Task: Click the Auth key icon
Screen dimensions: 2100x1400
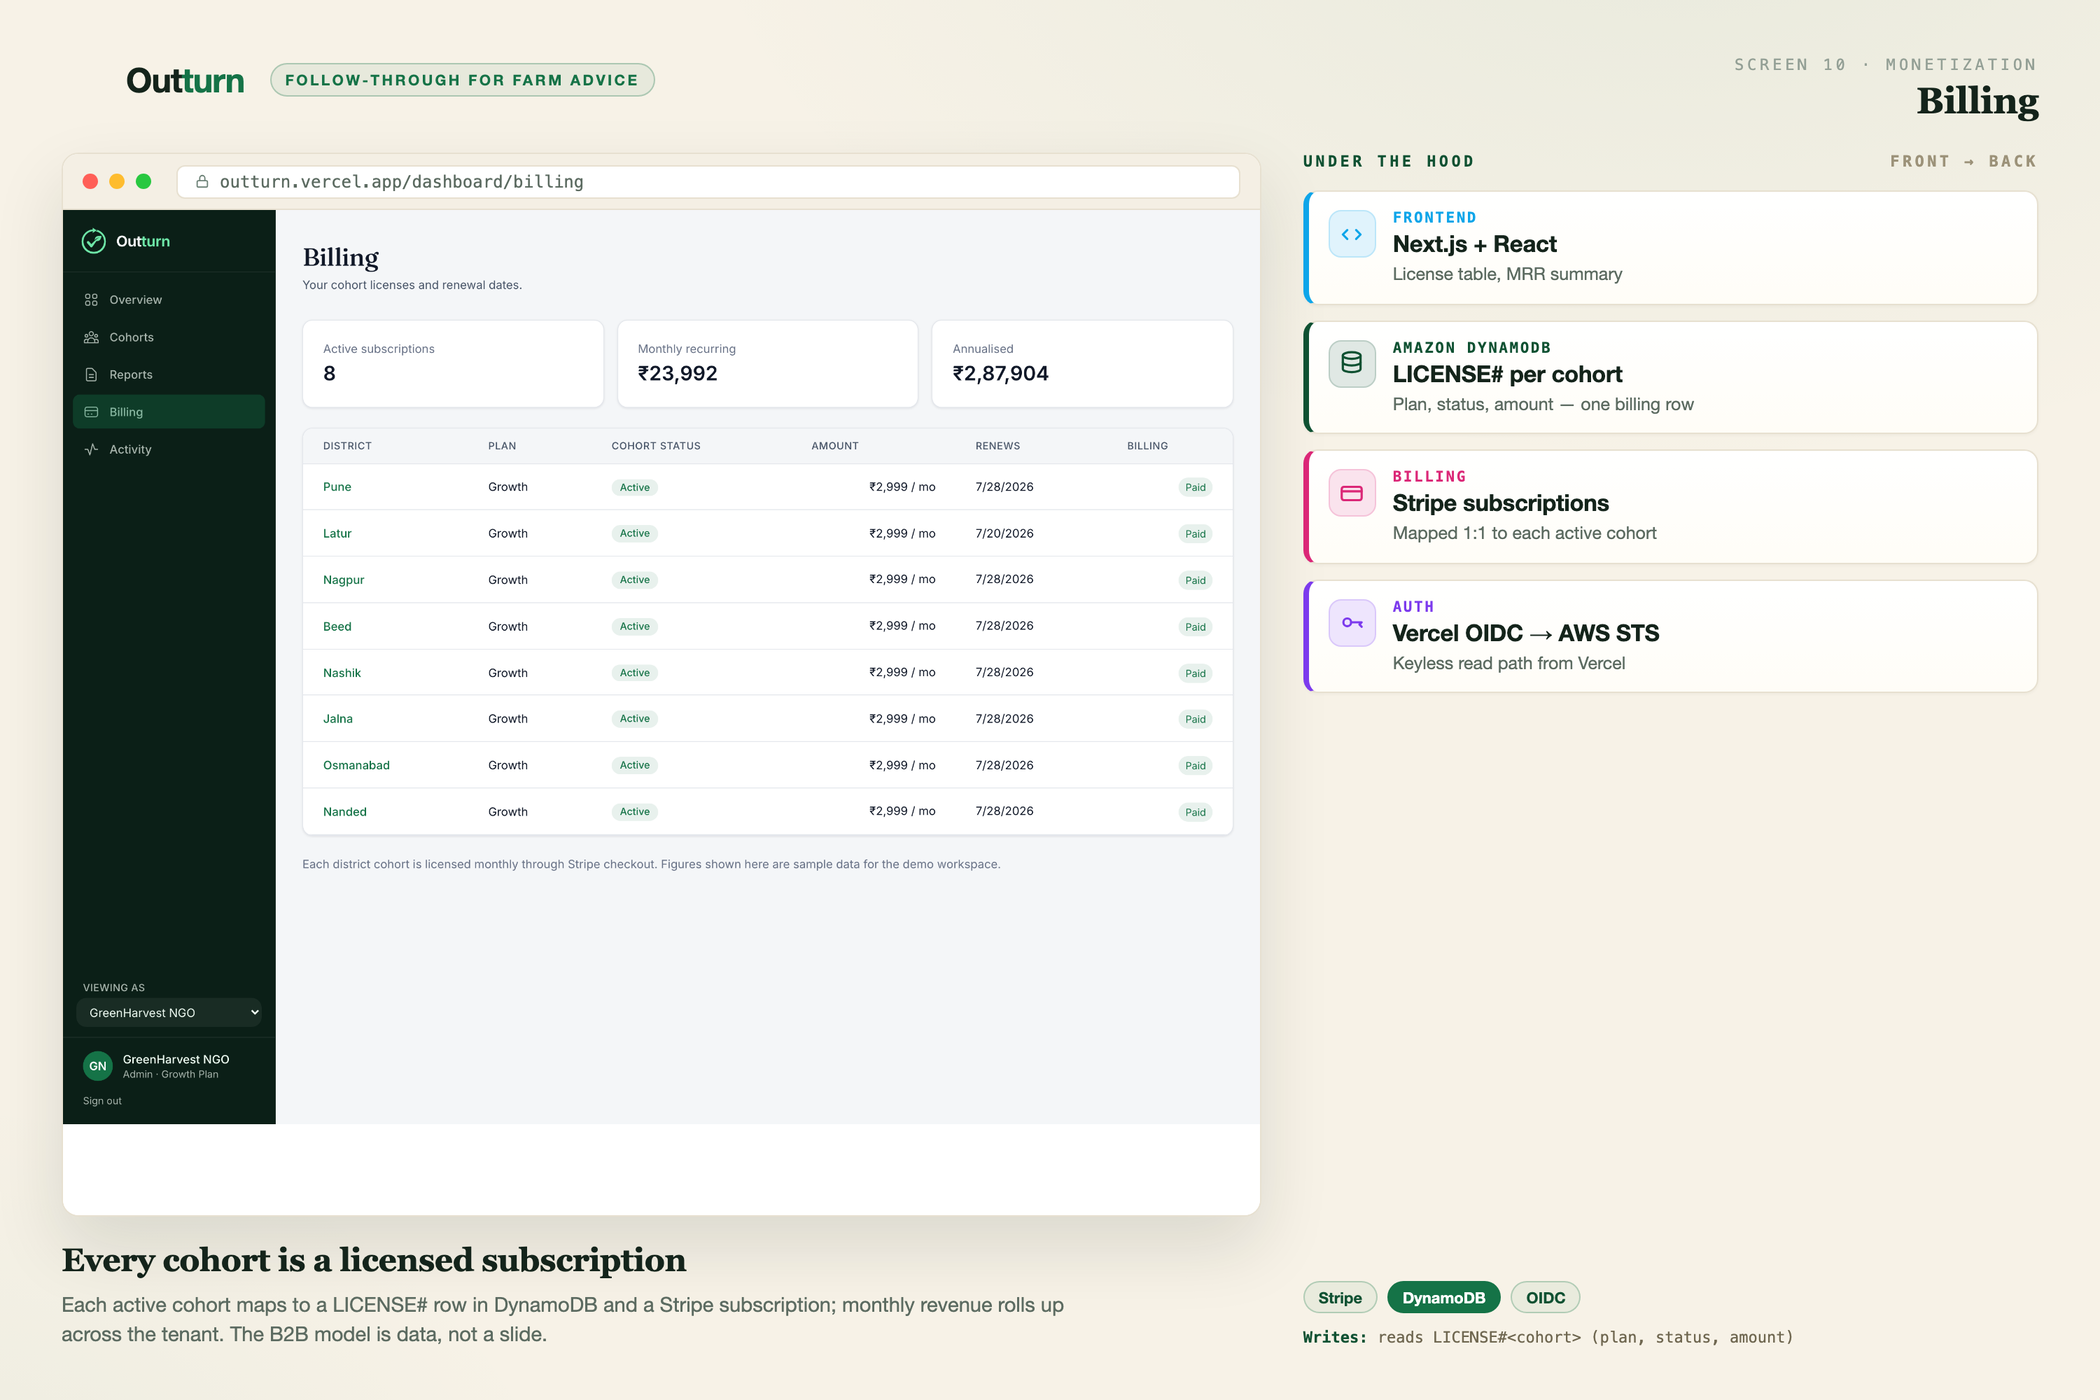Action: [1351, 623]
